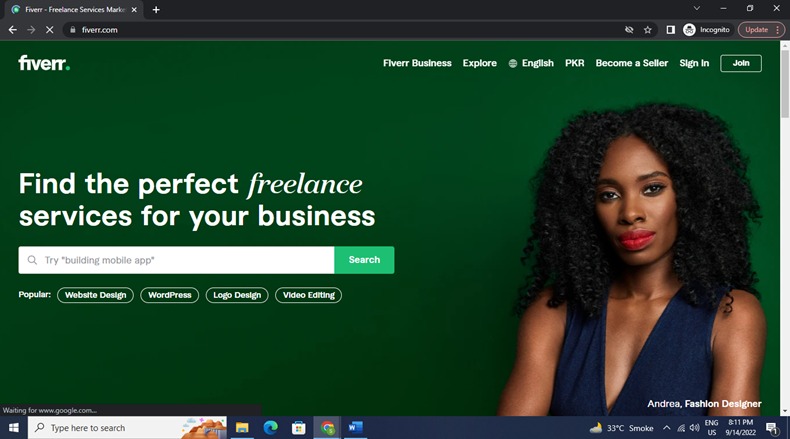Viewport: 790px width, 439px height.
Task: Click the Join button
Action: pos(741,63)
